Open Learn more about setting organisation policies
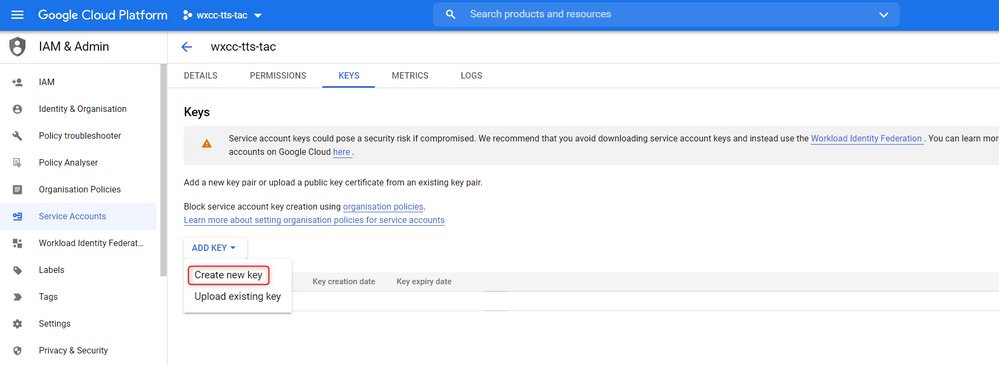Screen dimensions: 999x365 (x=314, y=220)
